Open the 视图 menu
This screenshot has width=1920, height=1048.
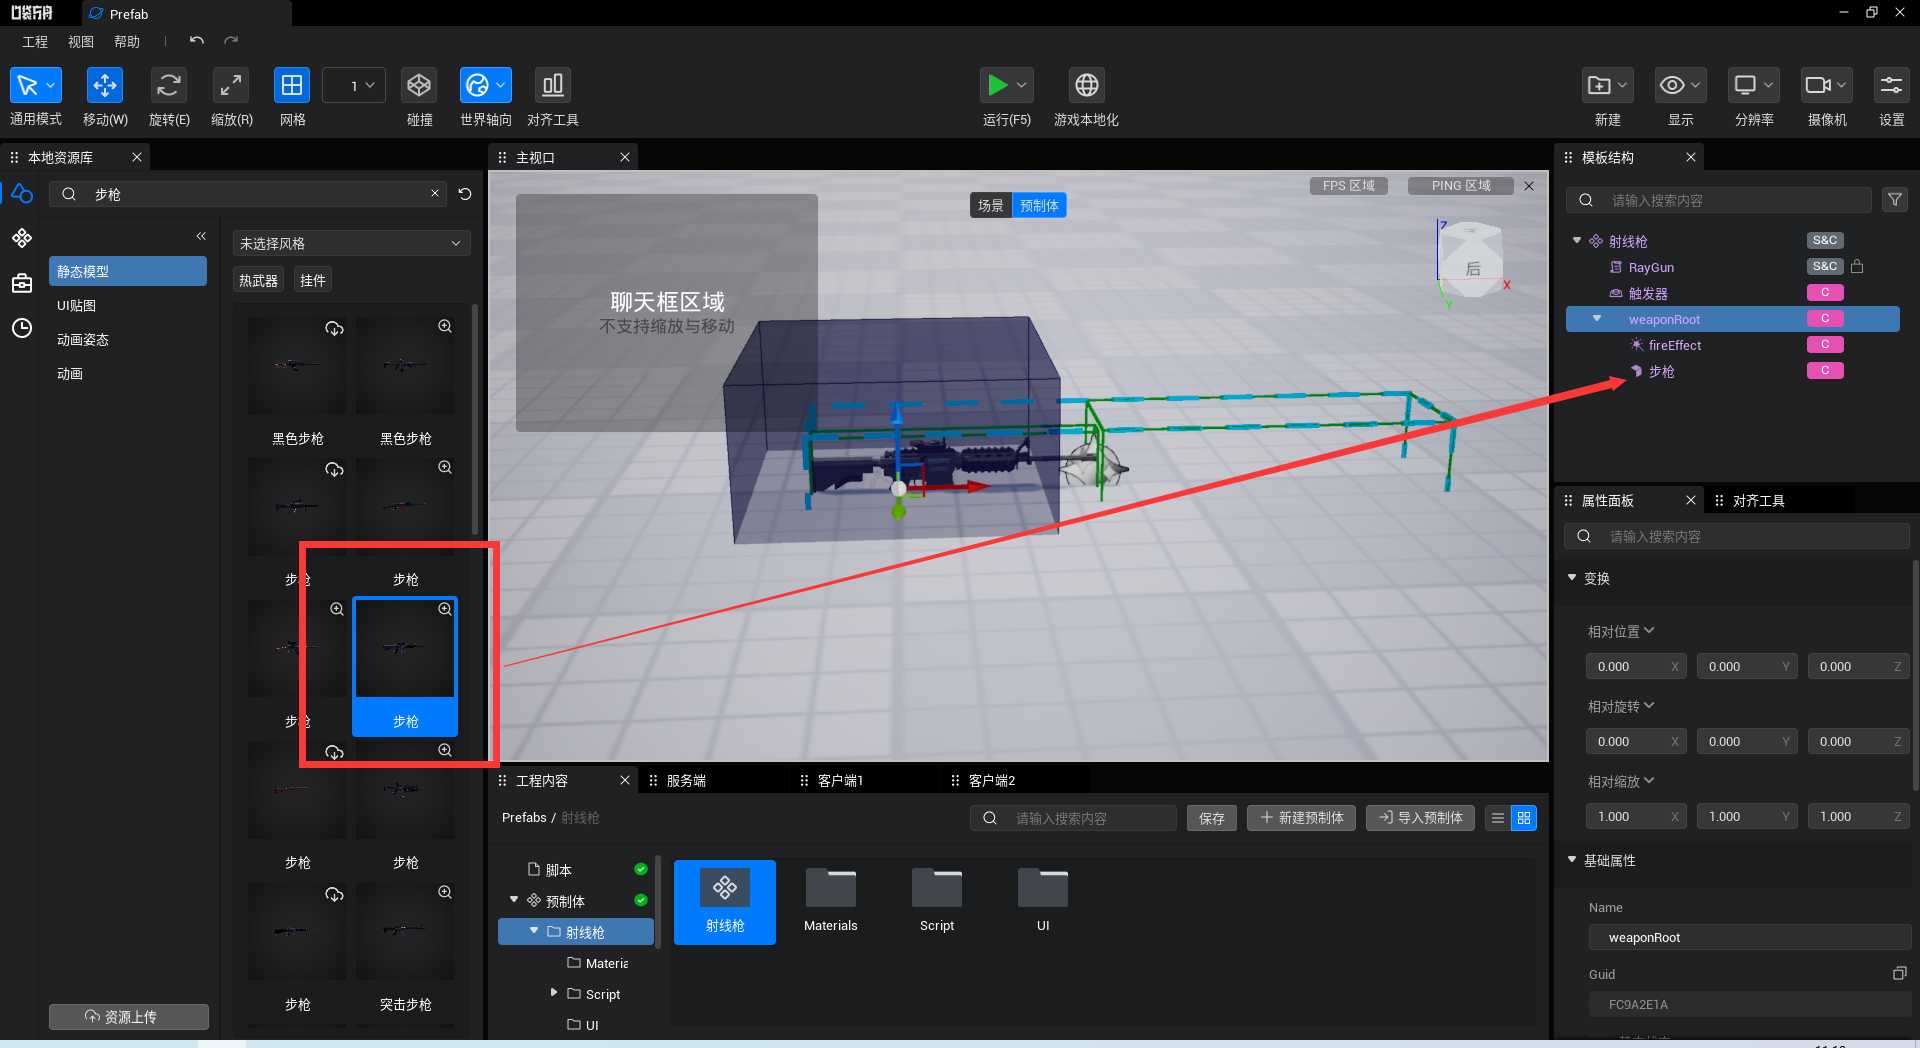click(81, 42)
